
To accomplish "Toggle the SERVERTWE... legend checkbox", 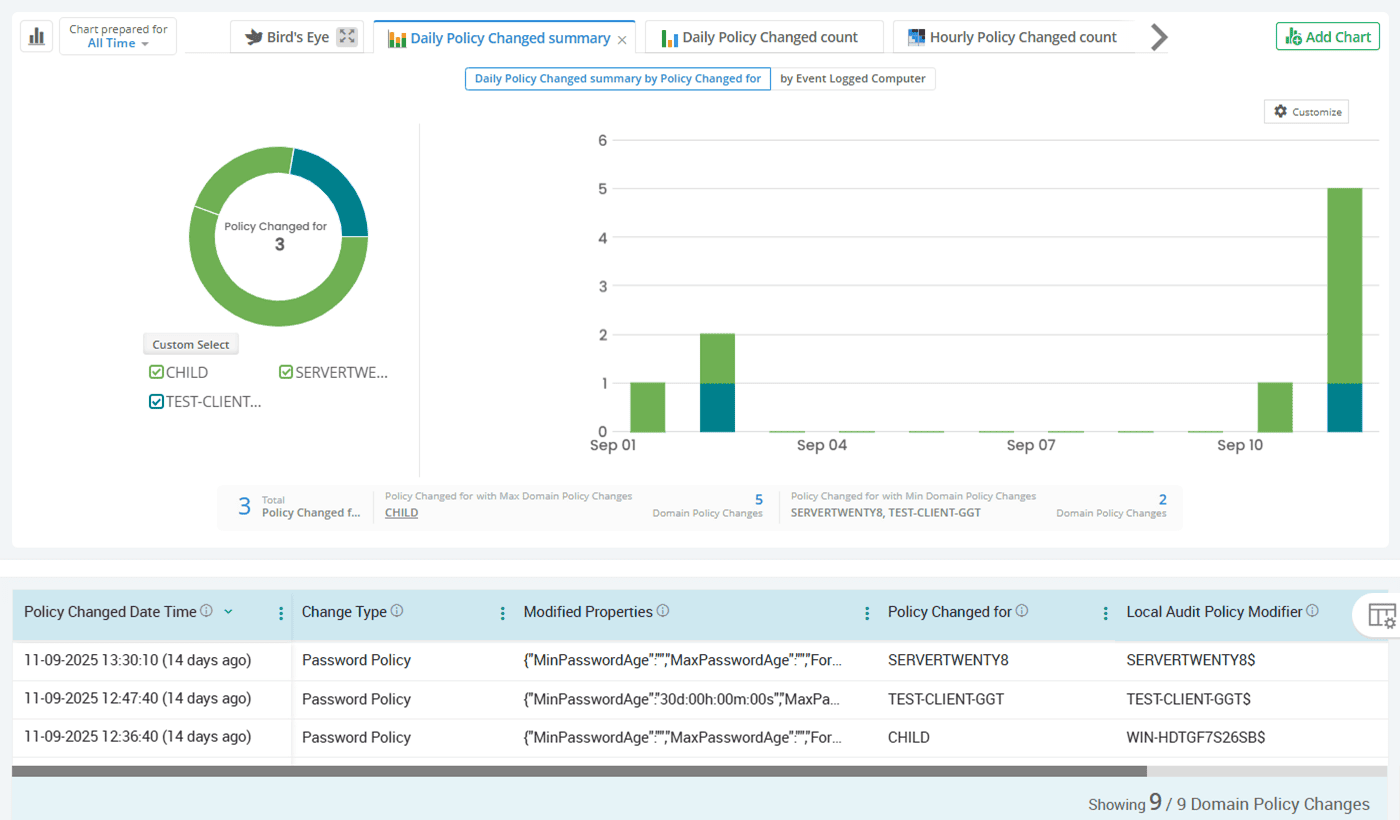I will click(x=286, y=372).
